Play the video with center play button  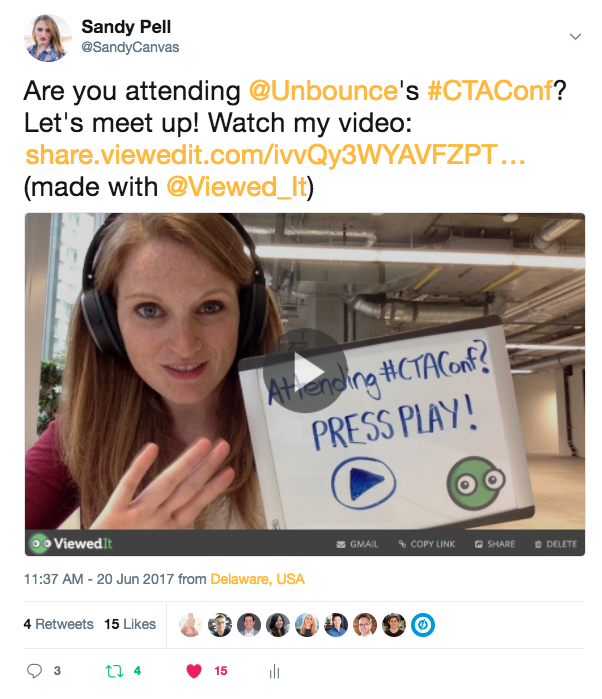point(305,371)
